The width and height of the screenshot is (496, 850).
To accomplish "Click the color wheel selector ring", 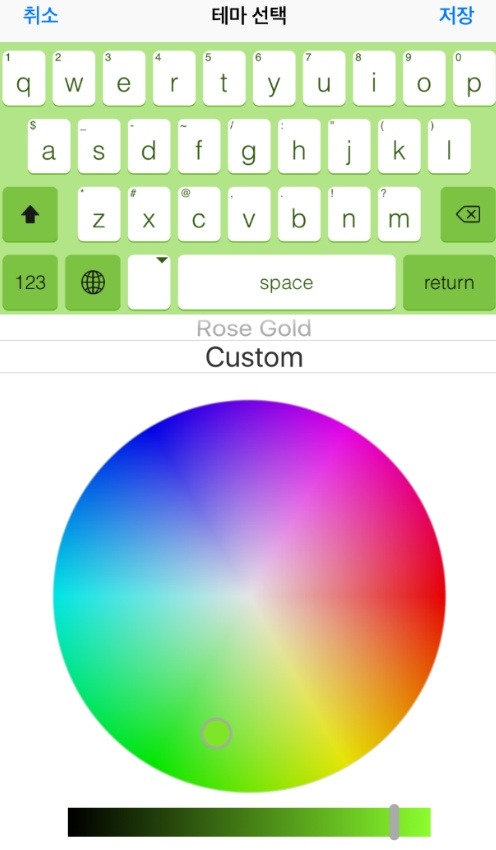I will [x=216, y=733].
